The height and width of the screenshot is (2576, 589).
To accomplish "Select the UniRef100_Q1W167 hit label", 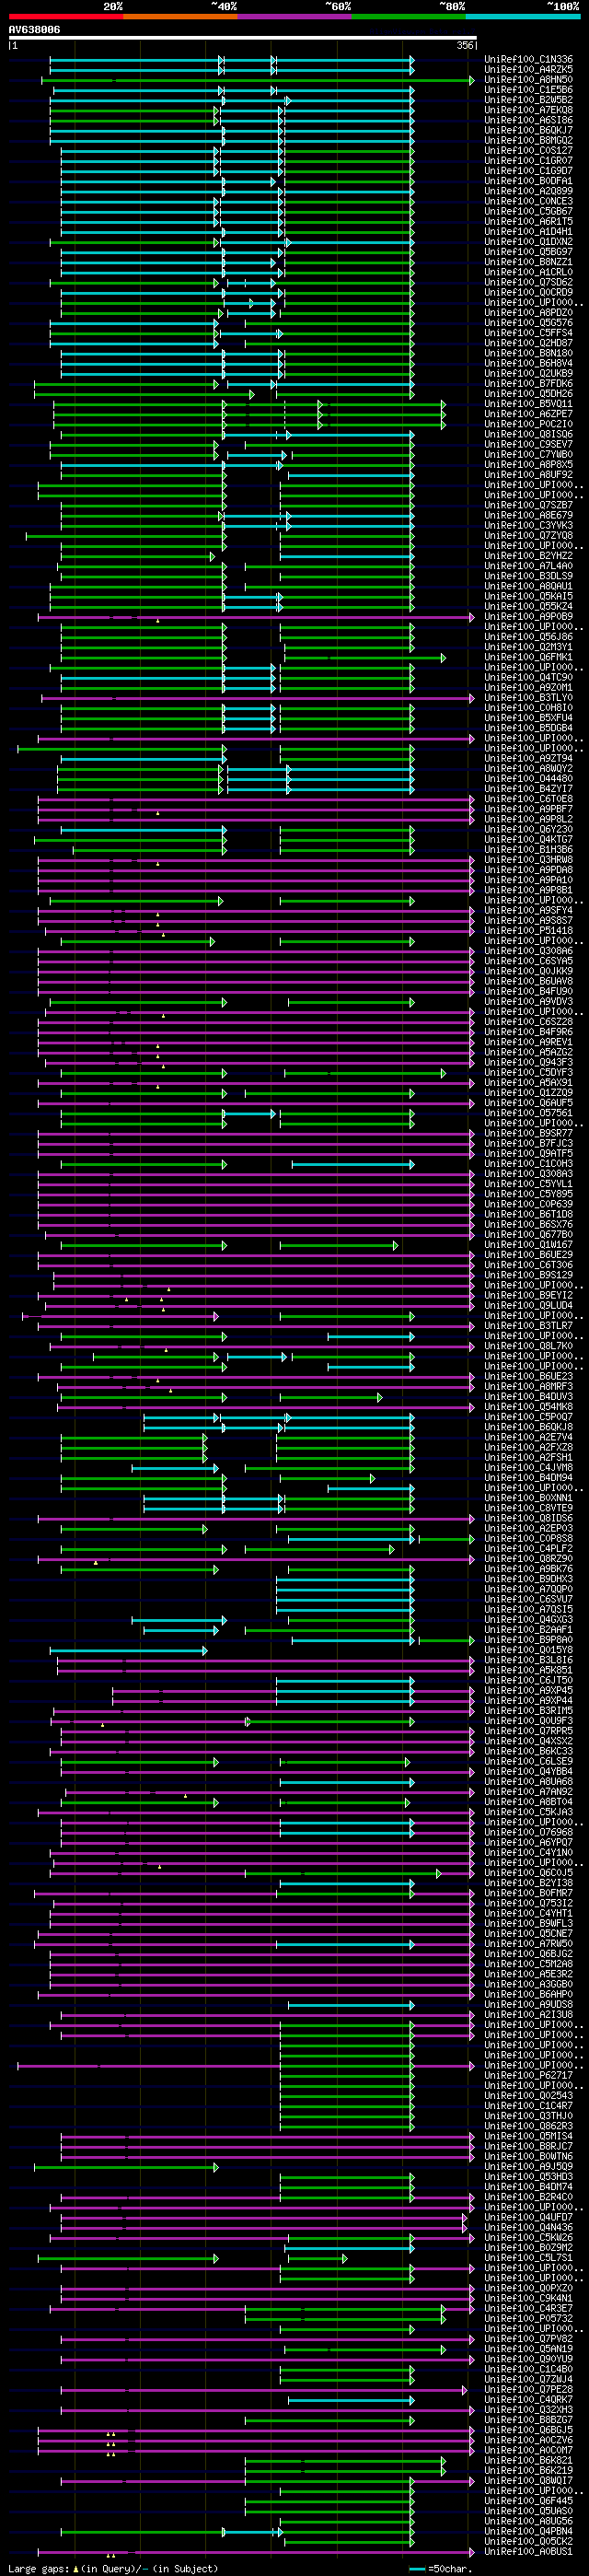I will (528, 1245).
